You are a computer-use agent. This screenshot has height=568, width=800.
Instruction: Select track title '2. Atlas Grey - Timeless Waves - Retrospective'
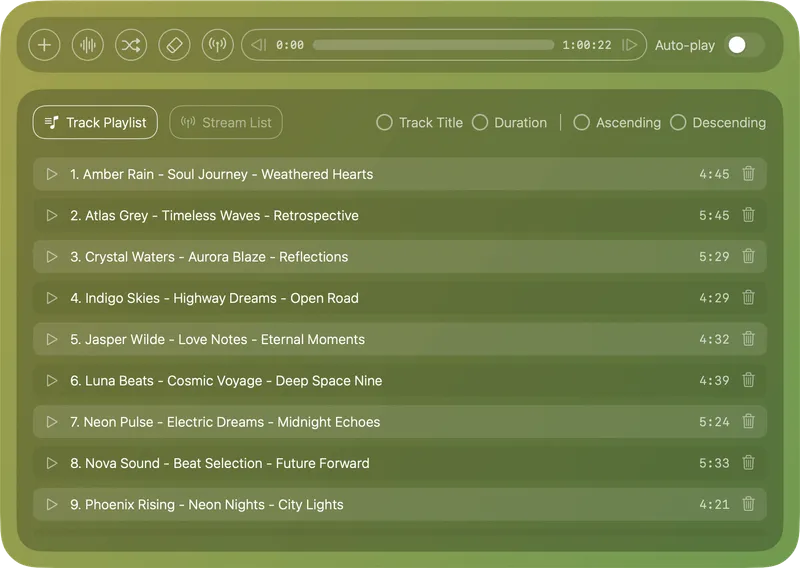[214, 216]
